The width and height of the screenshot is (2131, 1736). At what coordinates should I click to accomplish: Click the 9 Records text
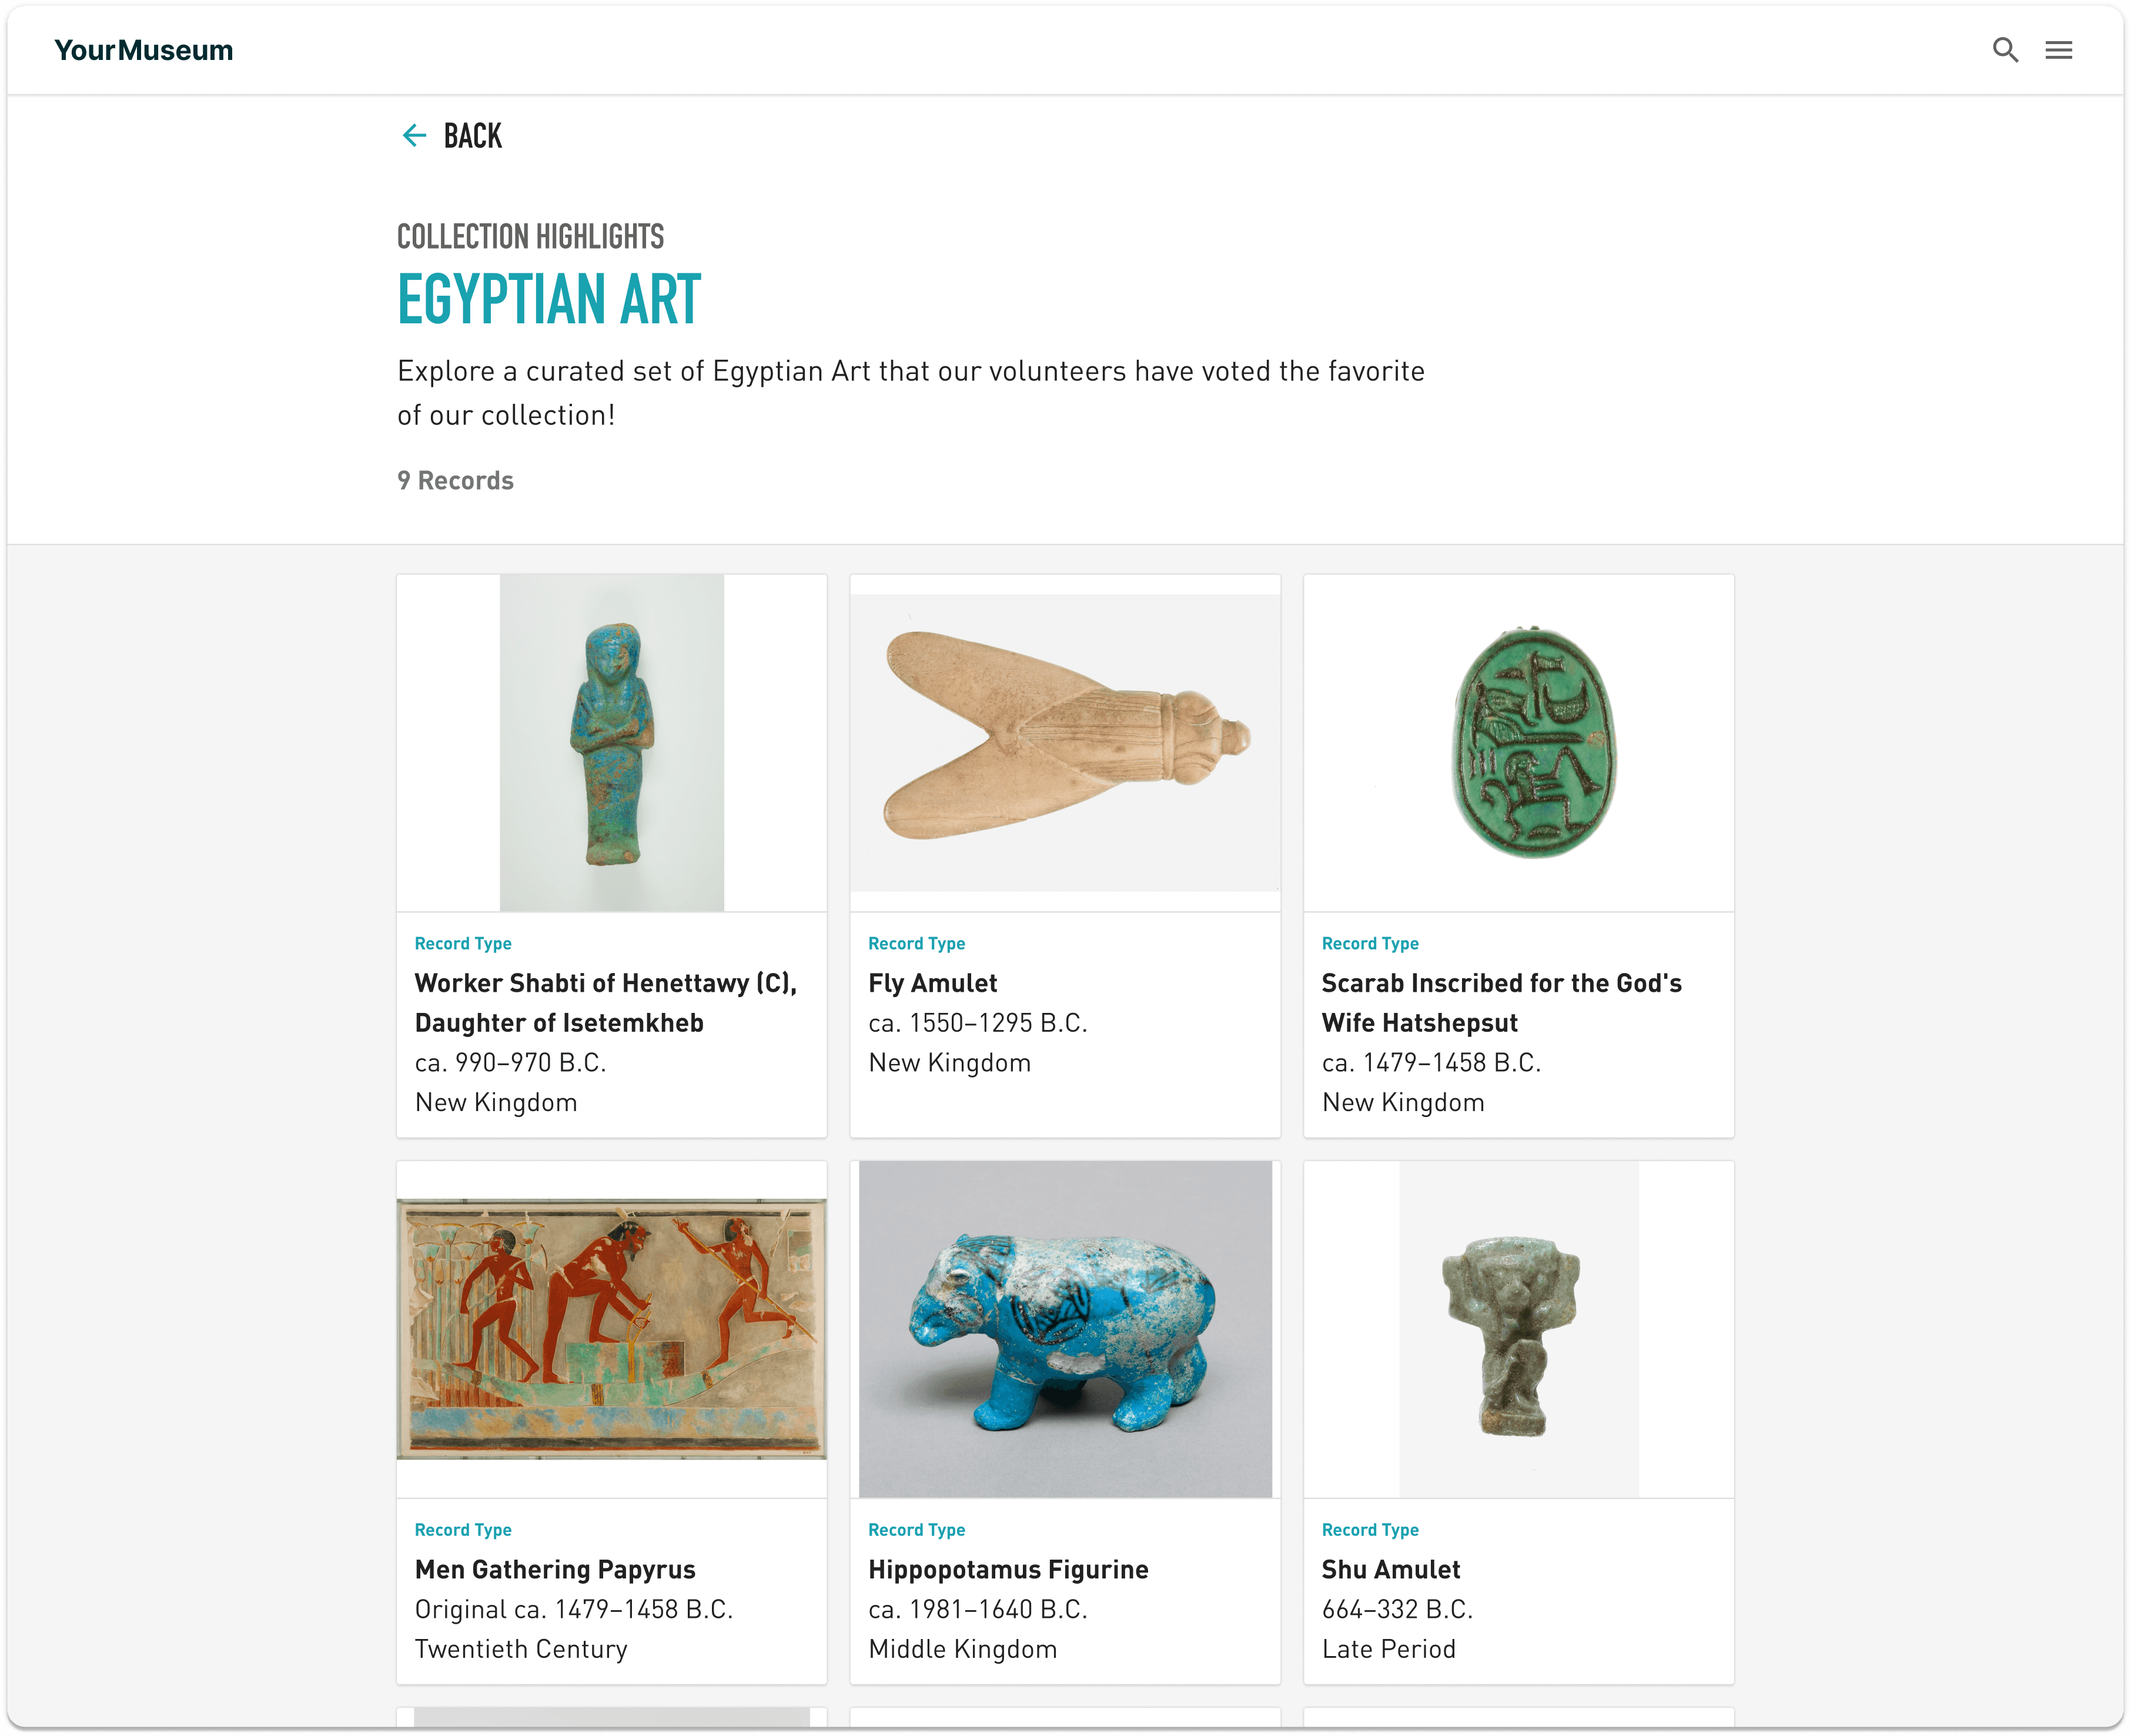click(455, 480)
